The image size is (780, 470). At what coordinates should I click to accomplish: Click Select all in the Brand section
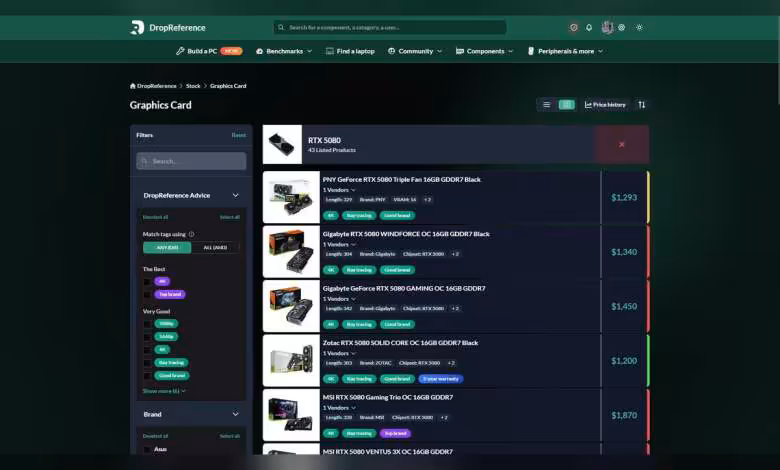(230, 436)
